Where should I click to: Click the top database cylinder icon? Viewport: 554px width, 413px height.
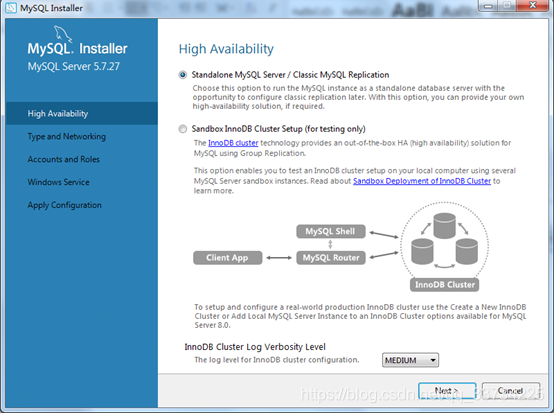point(444,226)
